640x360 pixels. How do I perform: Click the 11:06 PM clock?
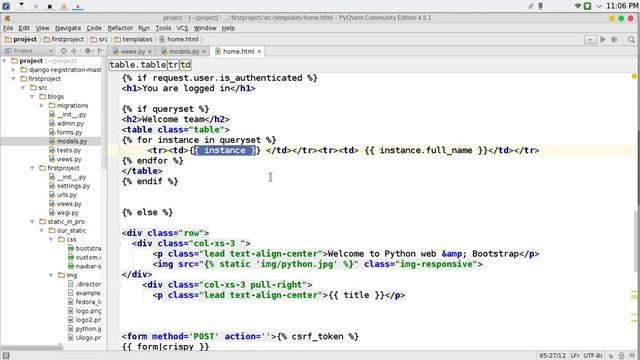[622, 6]
